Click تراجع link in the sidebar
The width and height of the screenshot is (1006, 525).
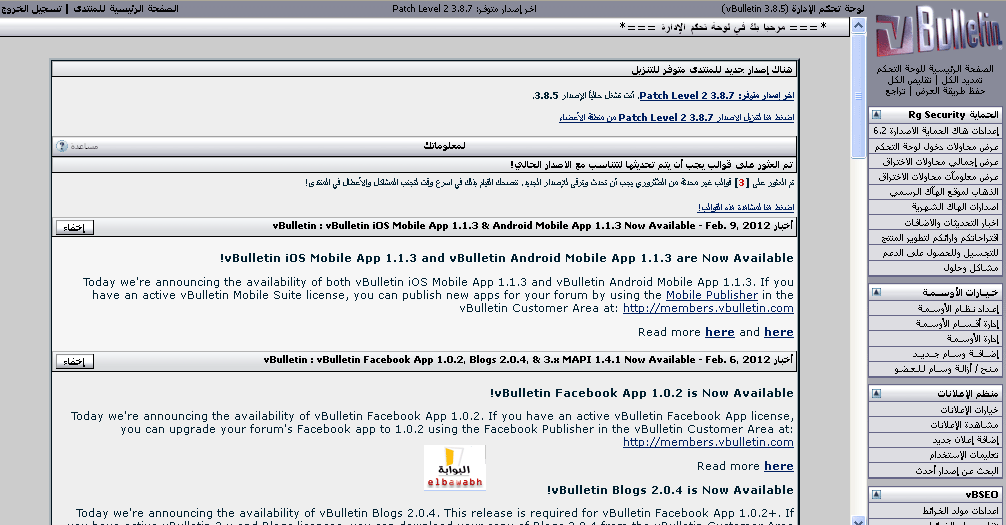[896, 91]
